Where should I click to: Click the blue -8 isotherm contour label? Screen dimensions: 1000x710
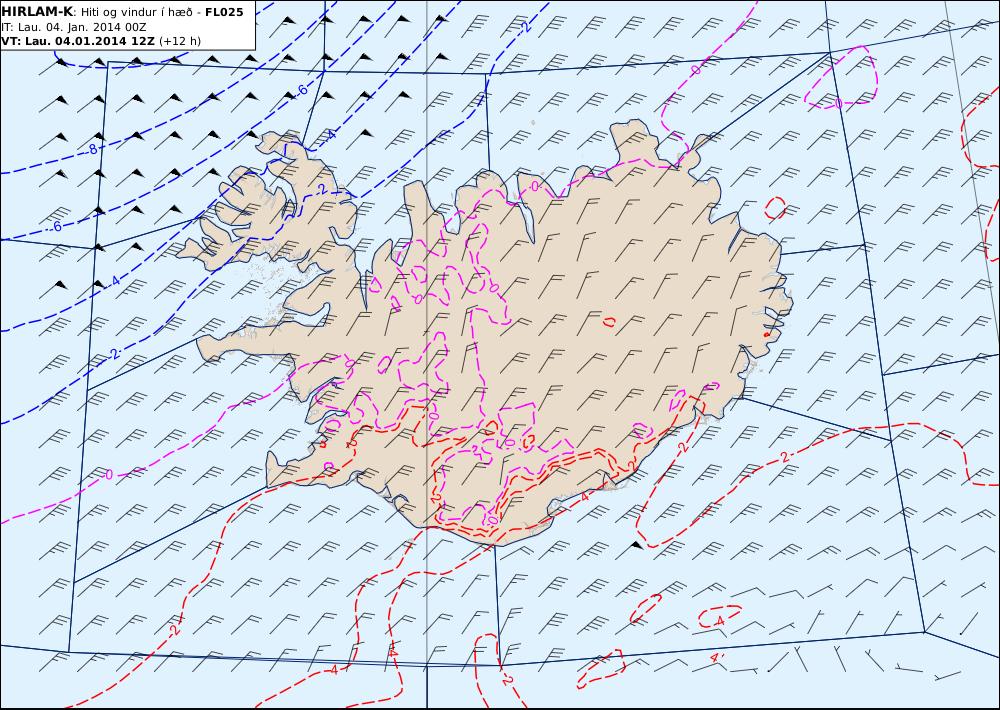(x=91, y=149)
